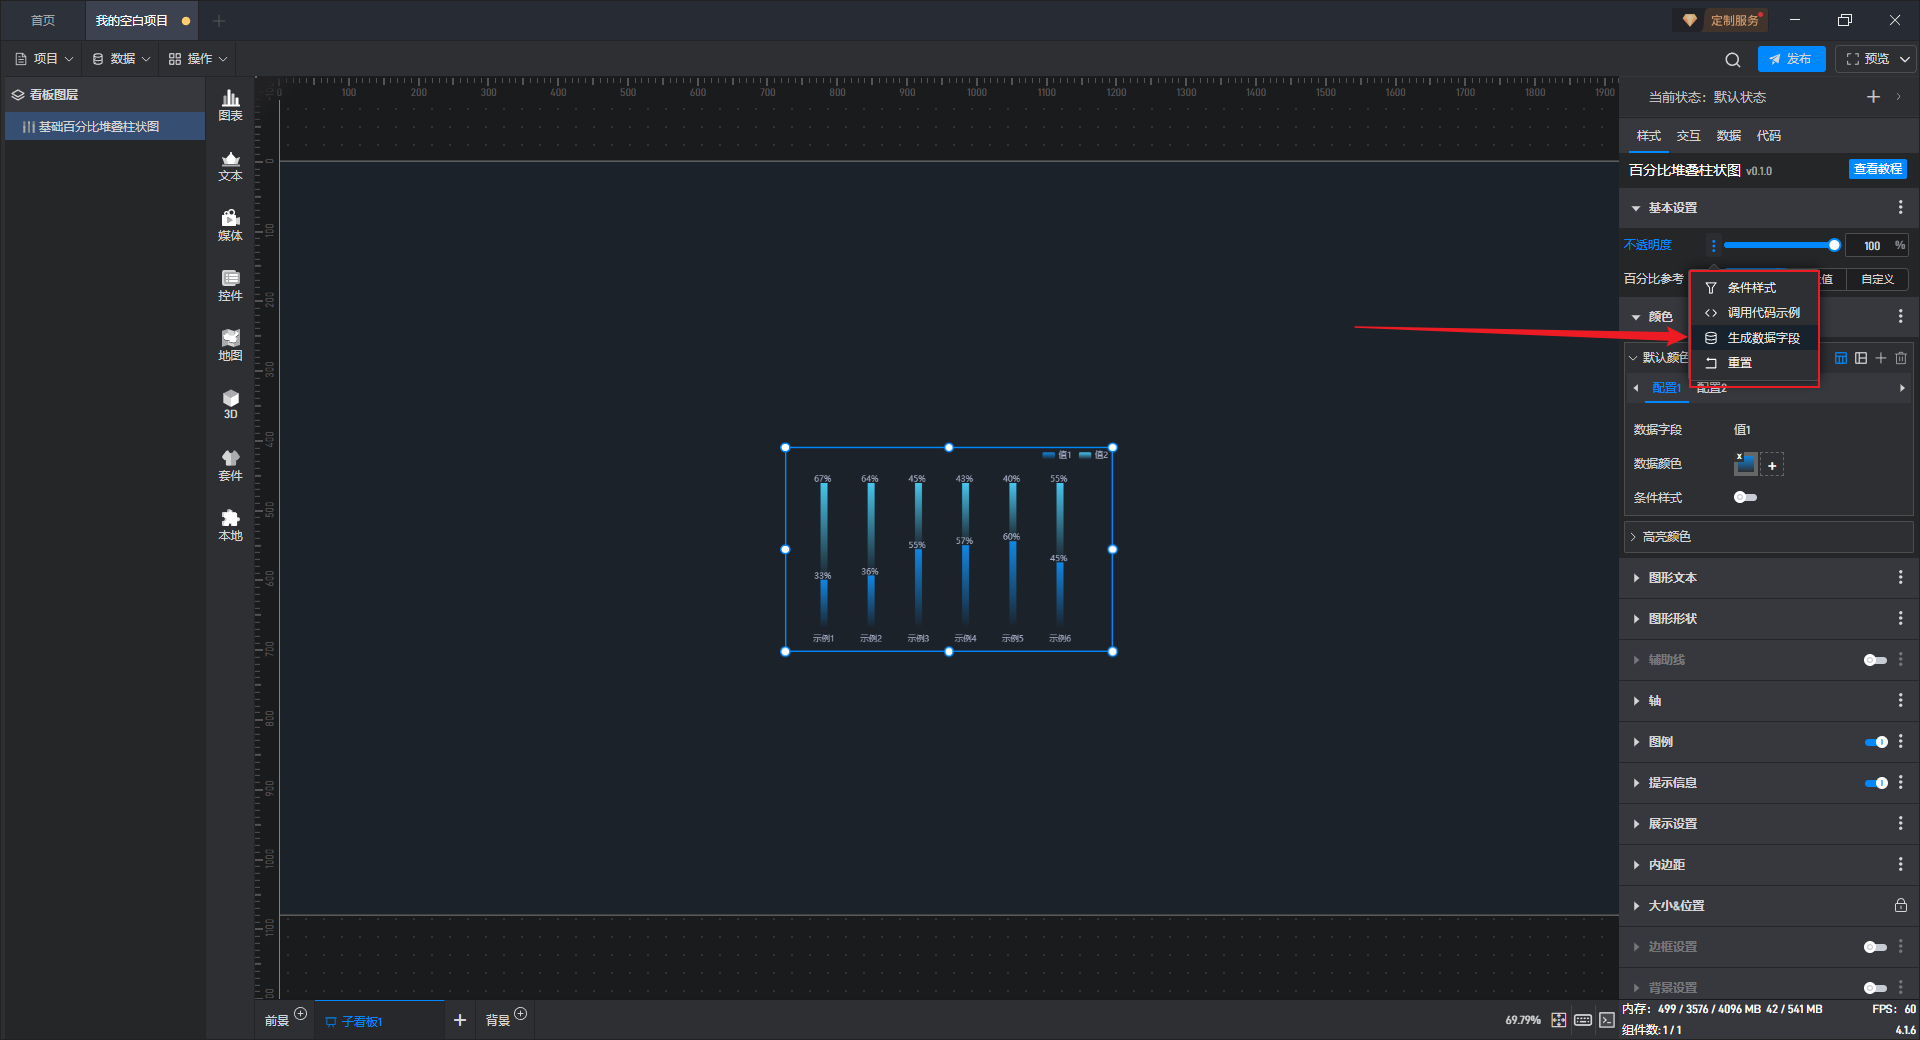1920x1040 pixels.
Task: Switch to the 数据 tab in right panel
Action: (x=1728, y=136)
